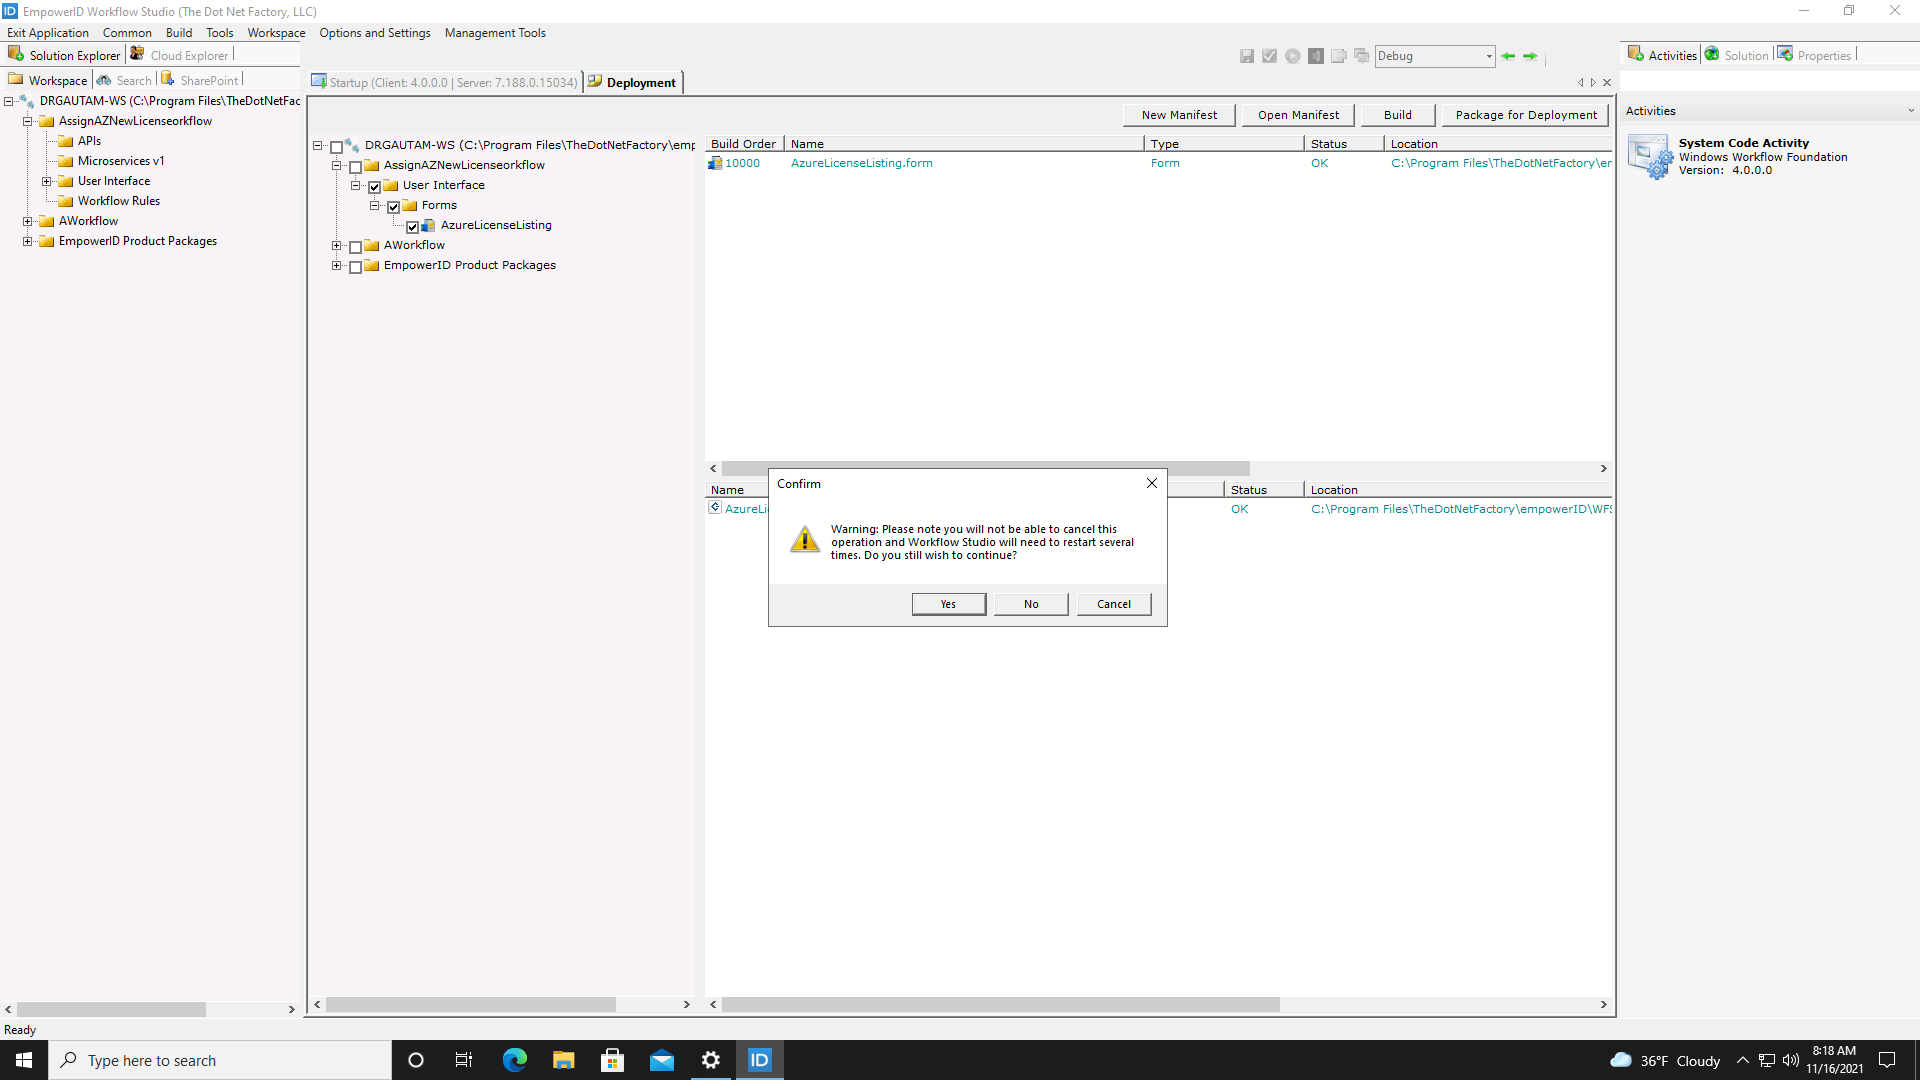Uncheck the User Interface checkbox

(x=374, y=186)
